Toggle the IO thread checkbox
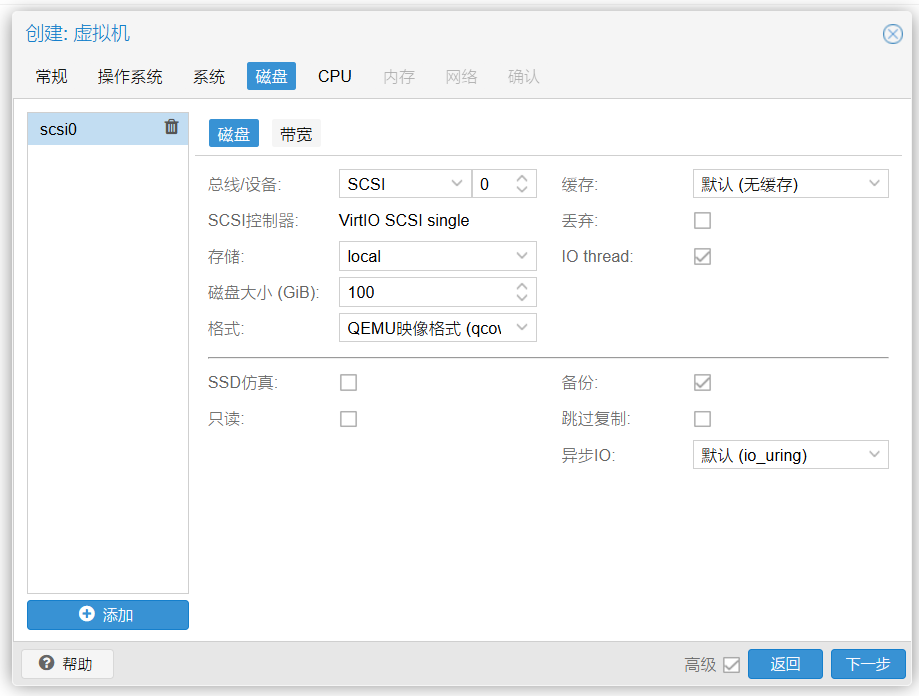The height and width of the screenshot is (696, 919). pyautogui.click(x=702, y=256)
